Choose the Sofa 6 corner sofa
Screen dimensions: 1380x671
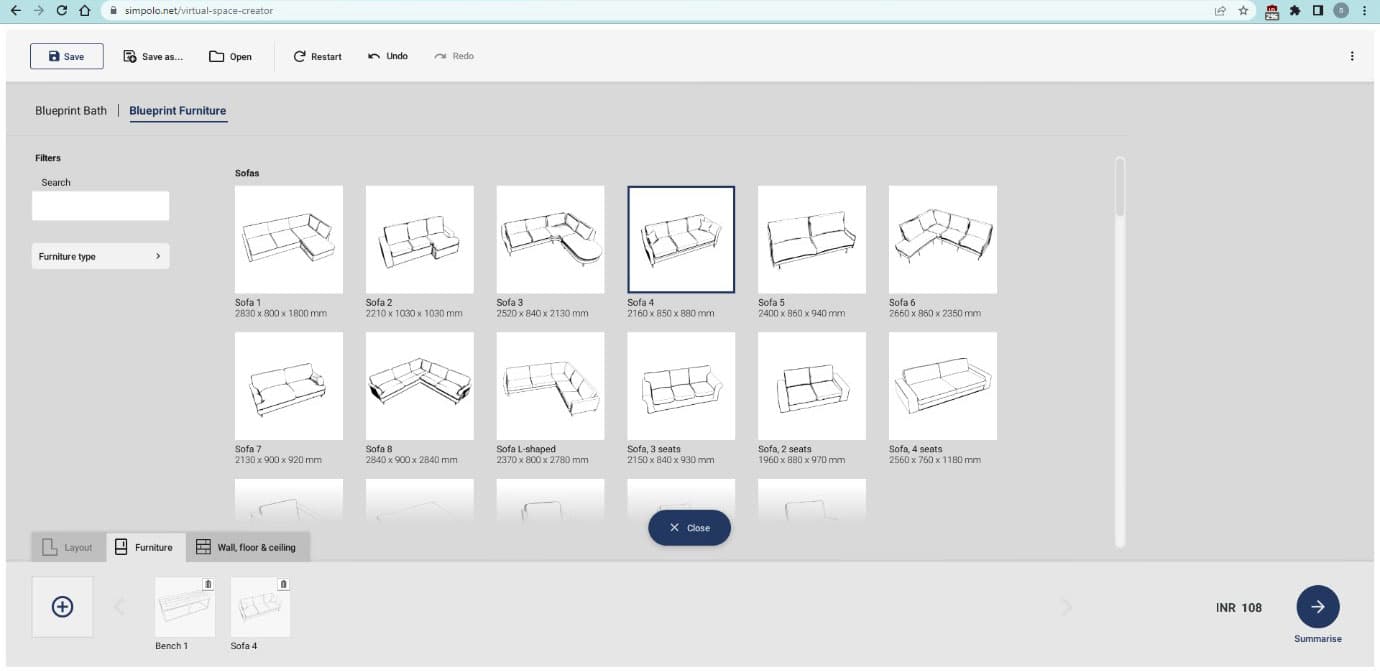pos(943,239)
